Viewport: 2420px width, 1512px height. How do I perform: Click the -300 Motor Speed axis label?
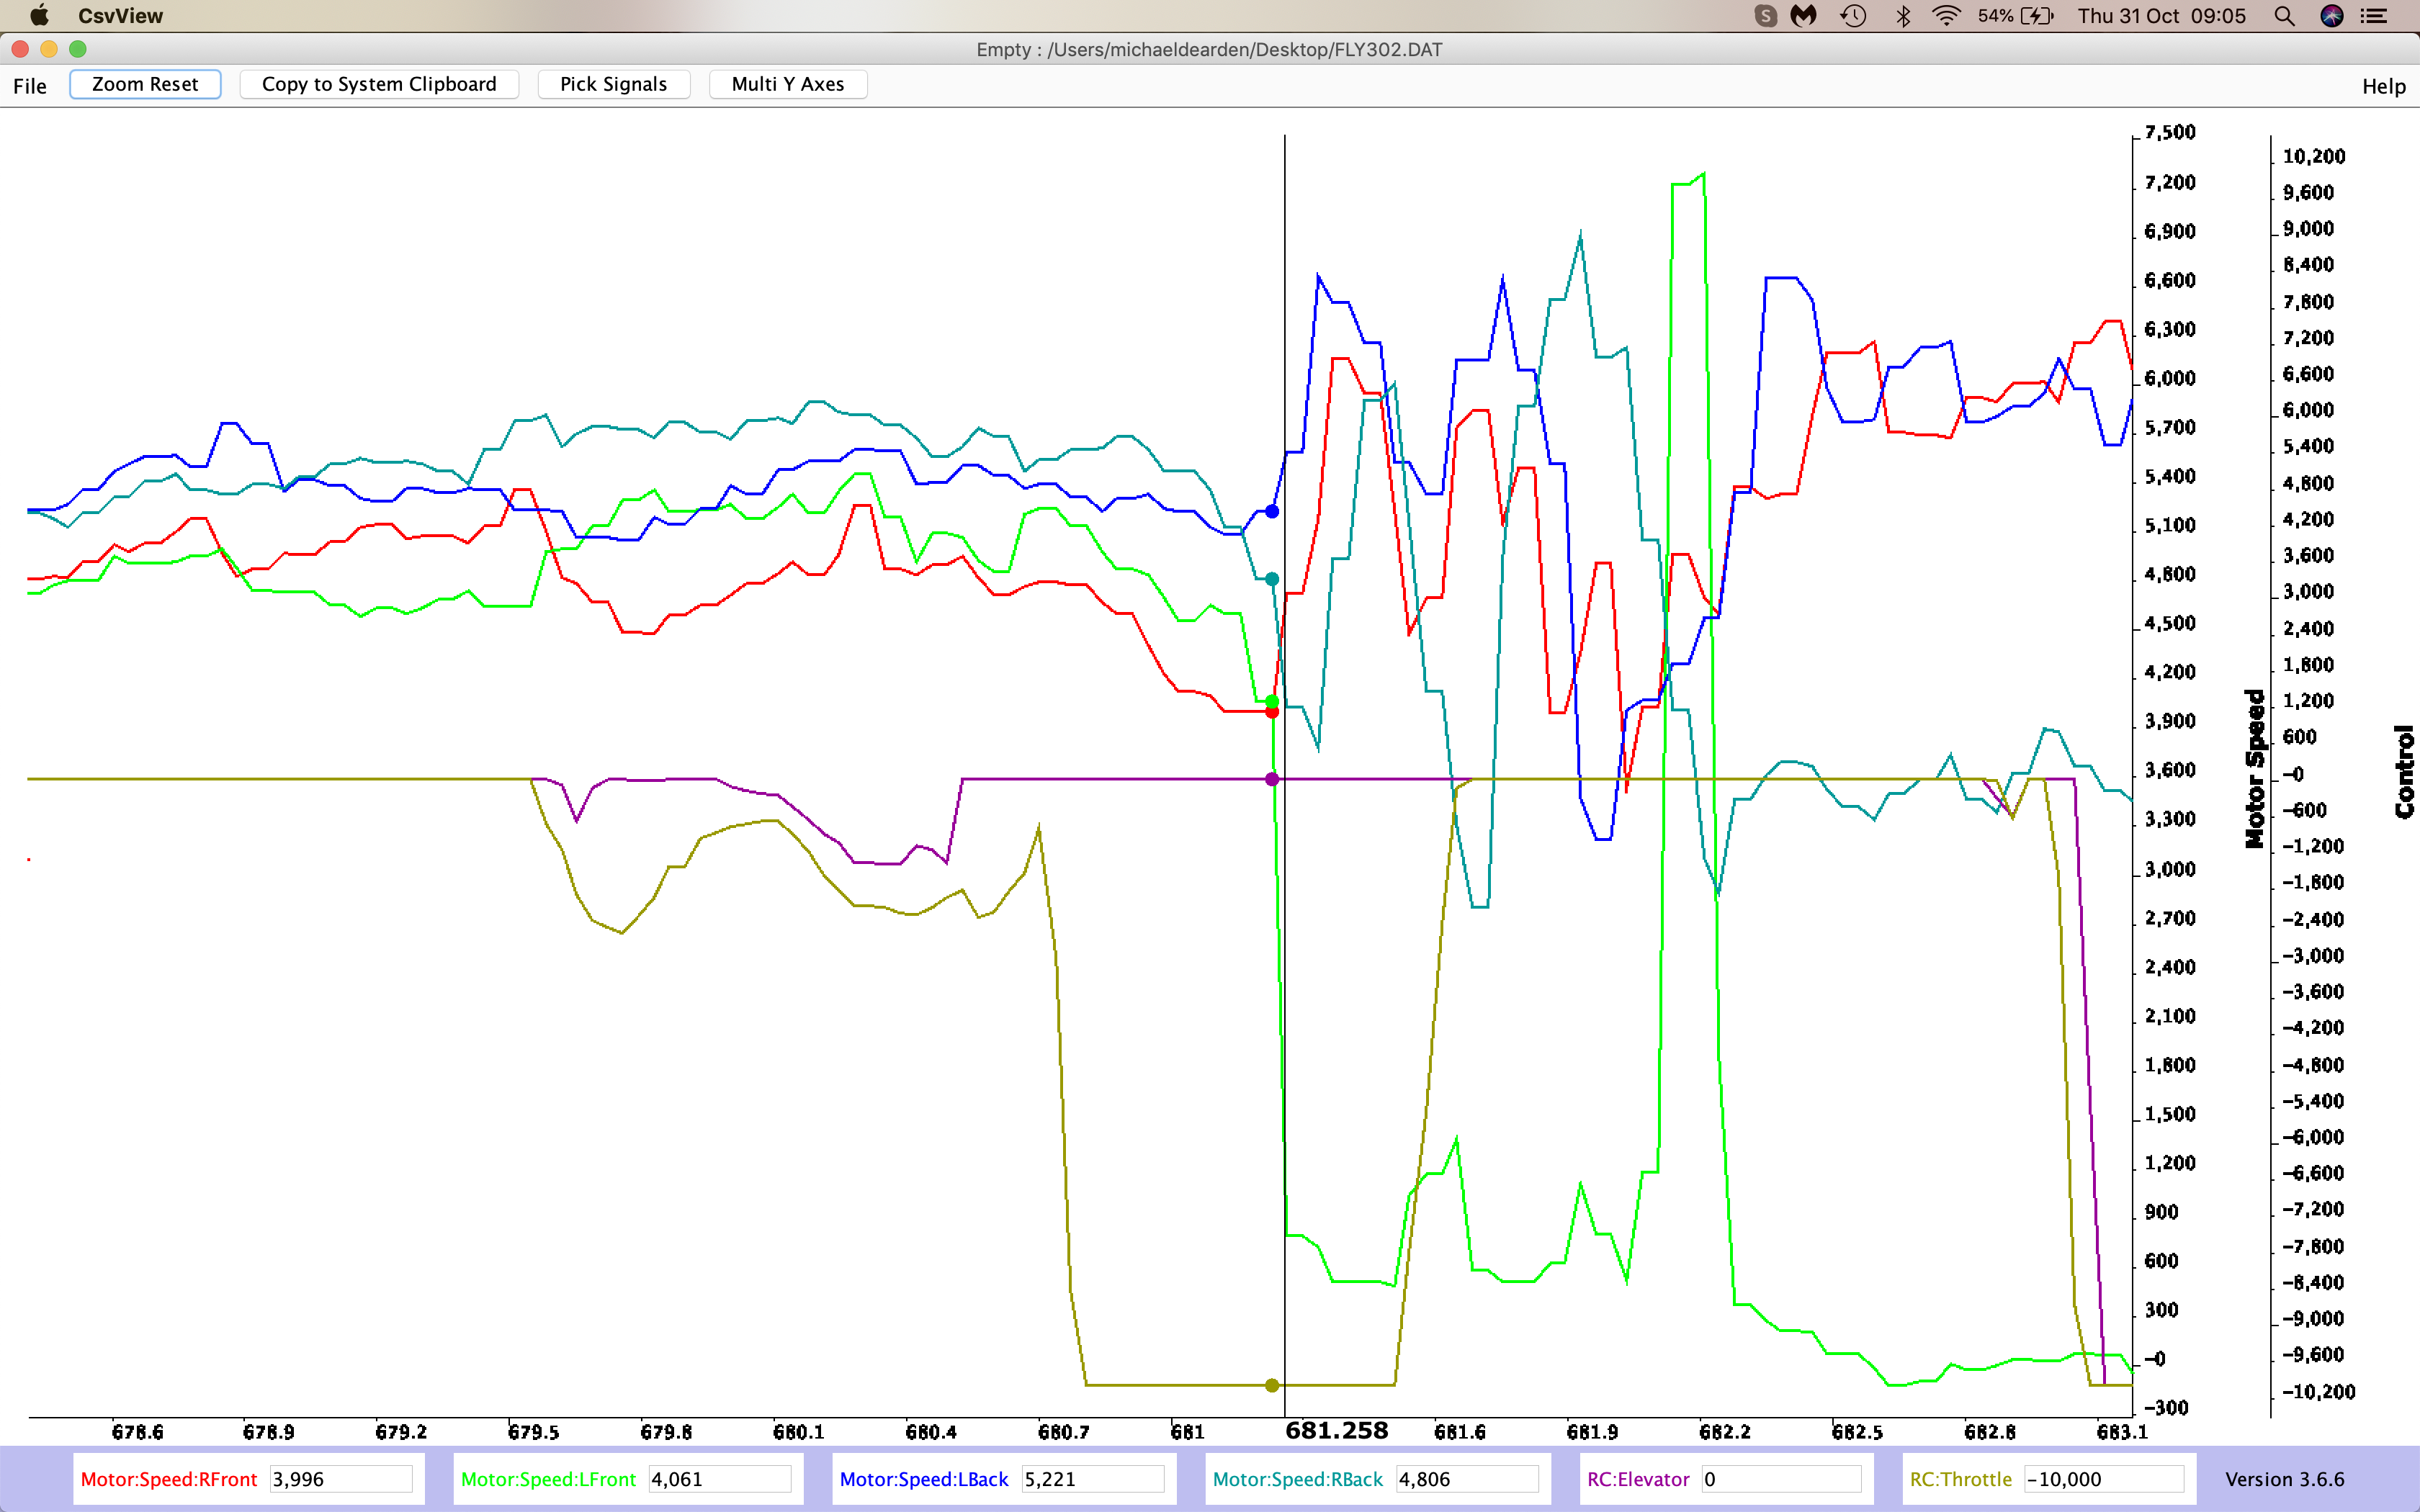coord(2166,1408)
